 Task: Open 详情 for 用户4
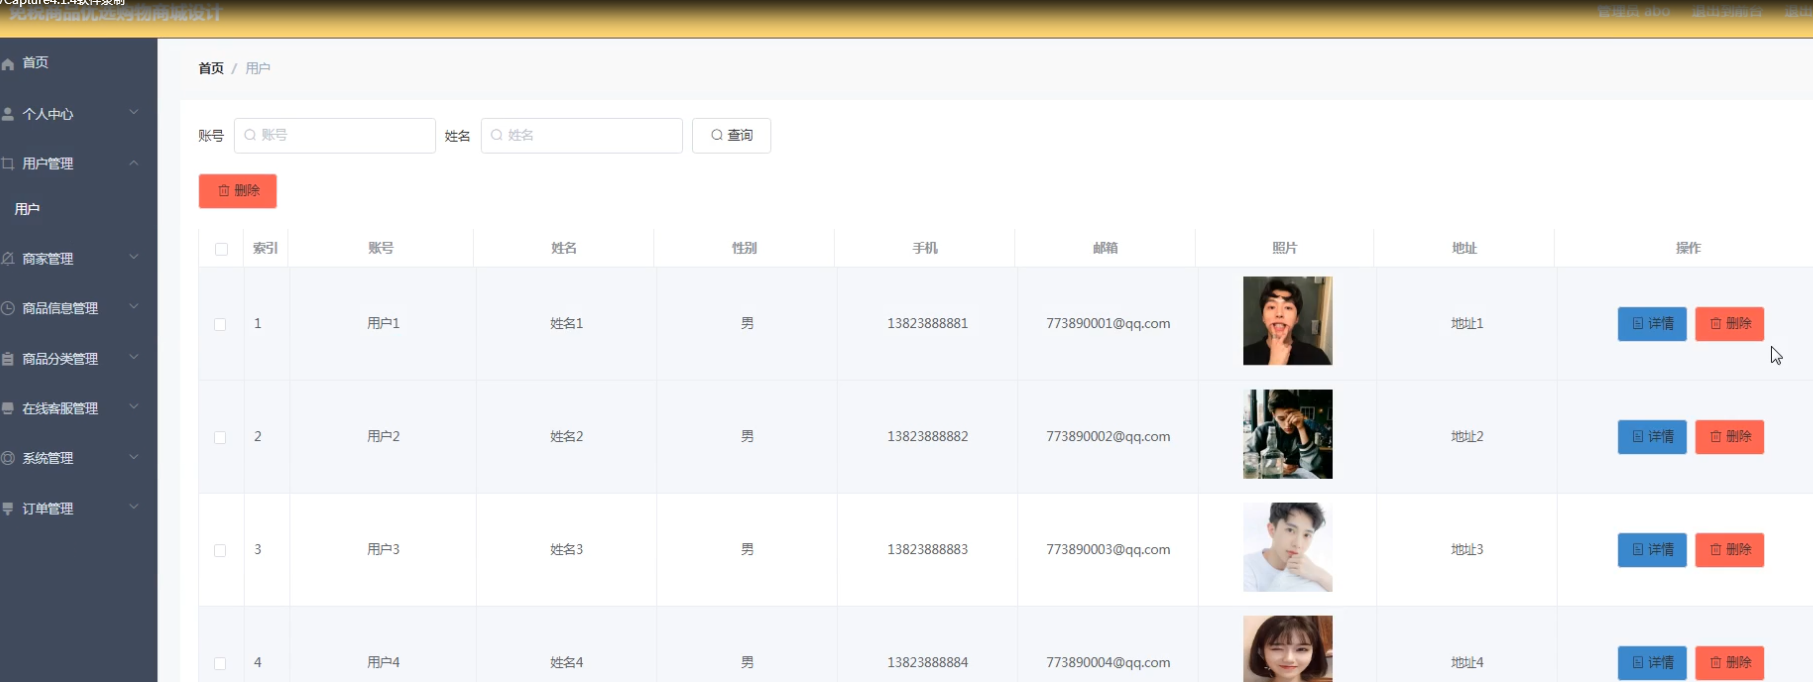pos(1652,663)
